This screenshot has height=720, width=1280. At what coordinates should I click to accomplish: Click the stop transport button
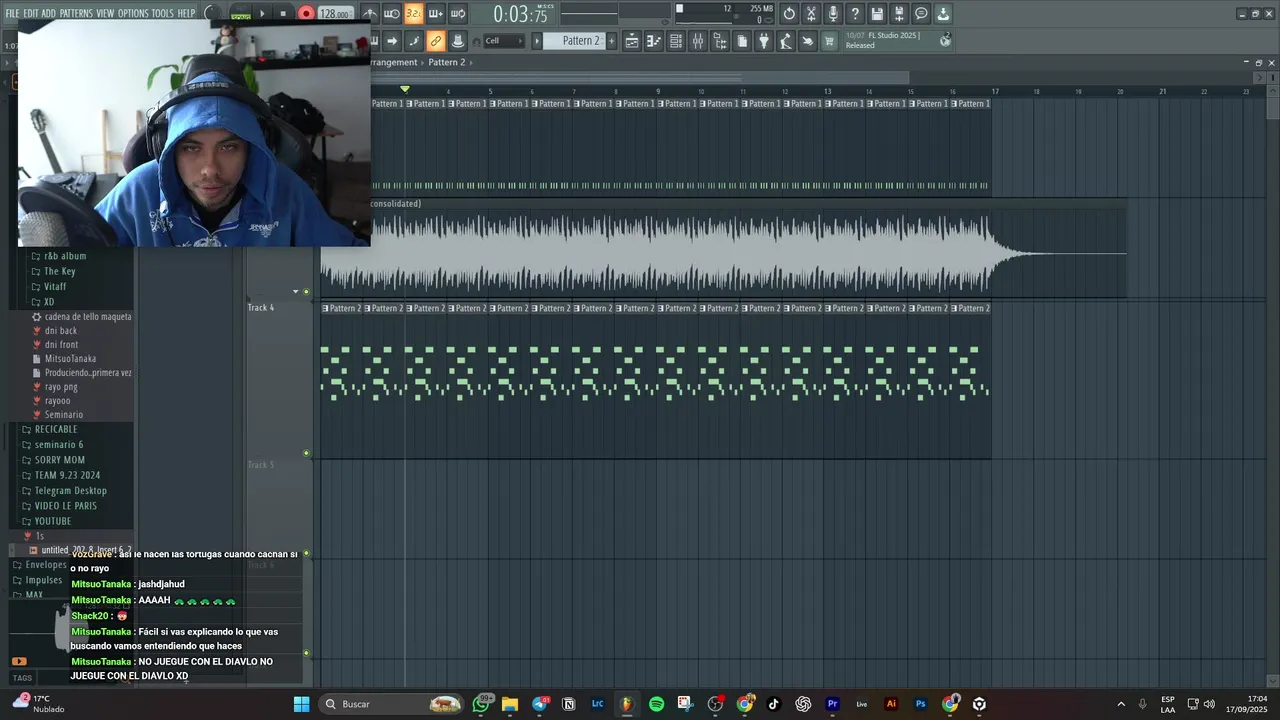point(283,14)
